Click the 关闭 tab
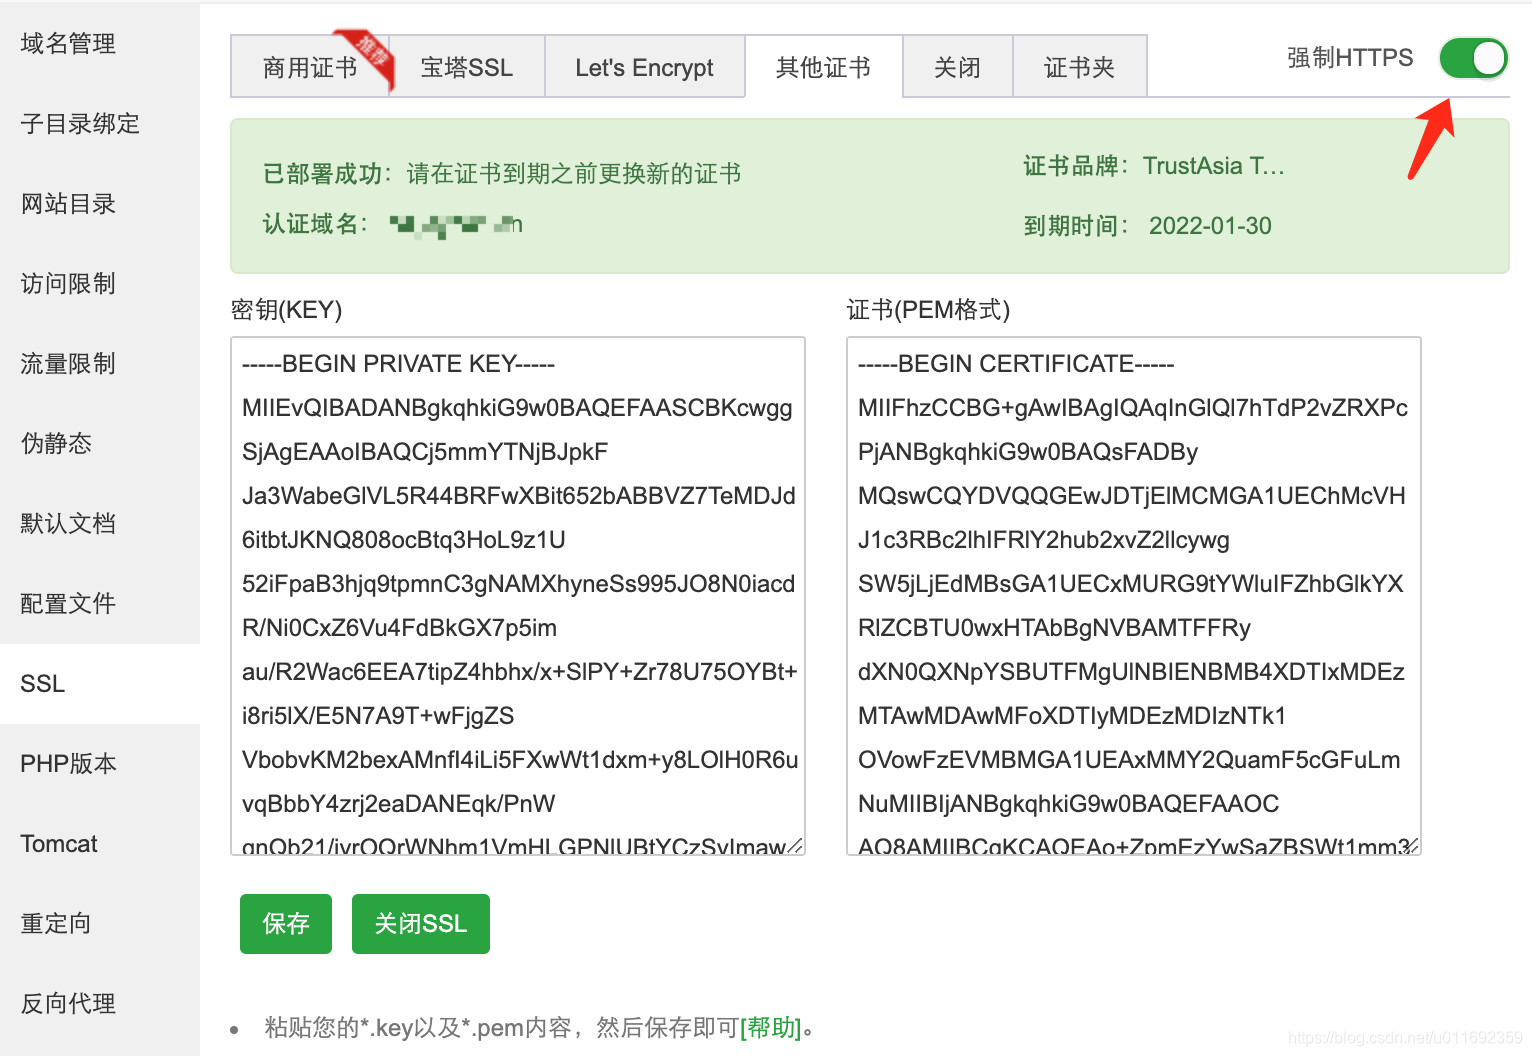 coord(956,66)
